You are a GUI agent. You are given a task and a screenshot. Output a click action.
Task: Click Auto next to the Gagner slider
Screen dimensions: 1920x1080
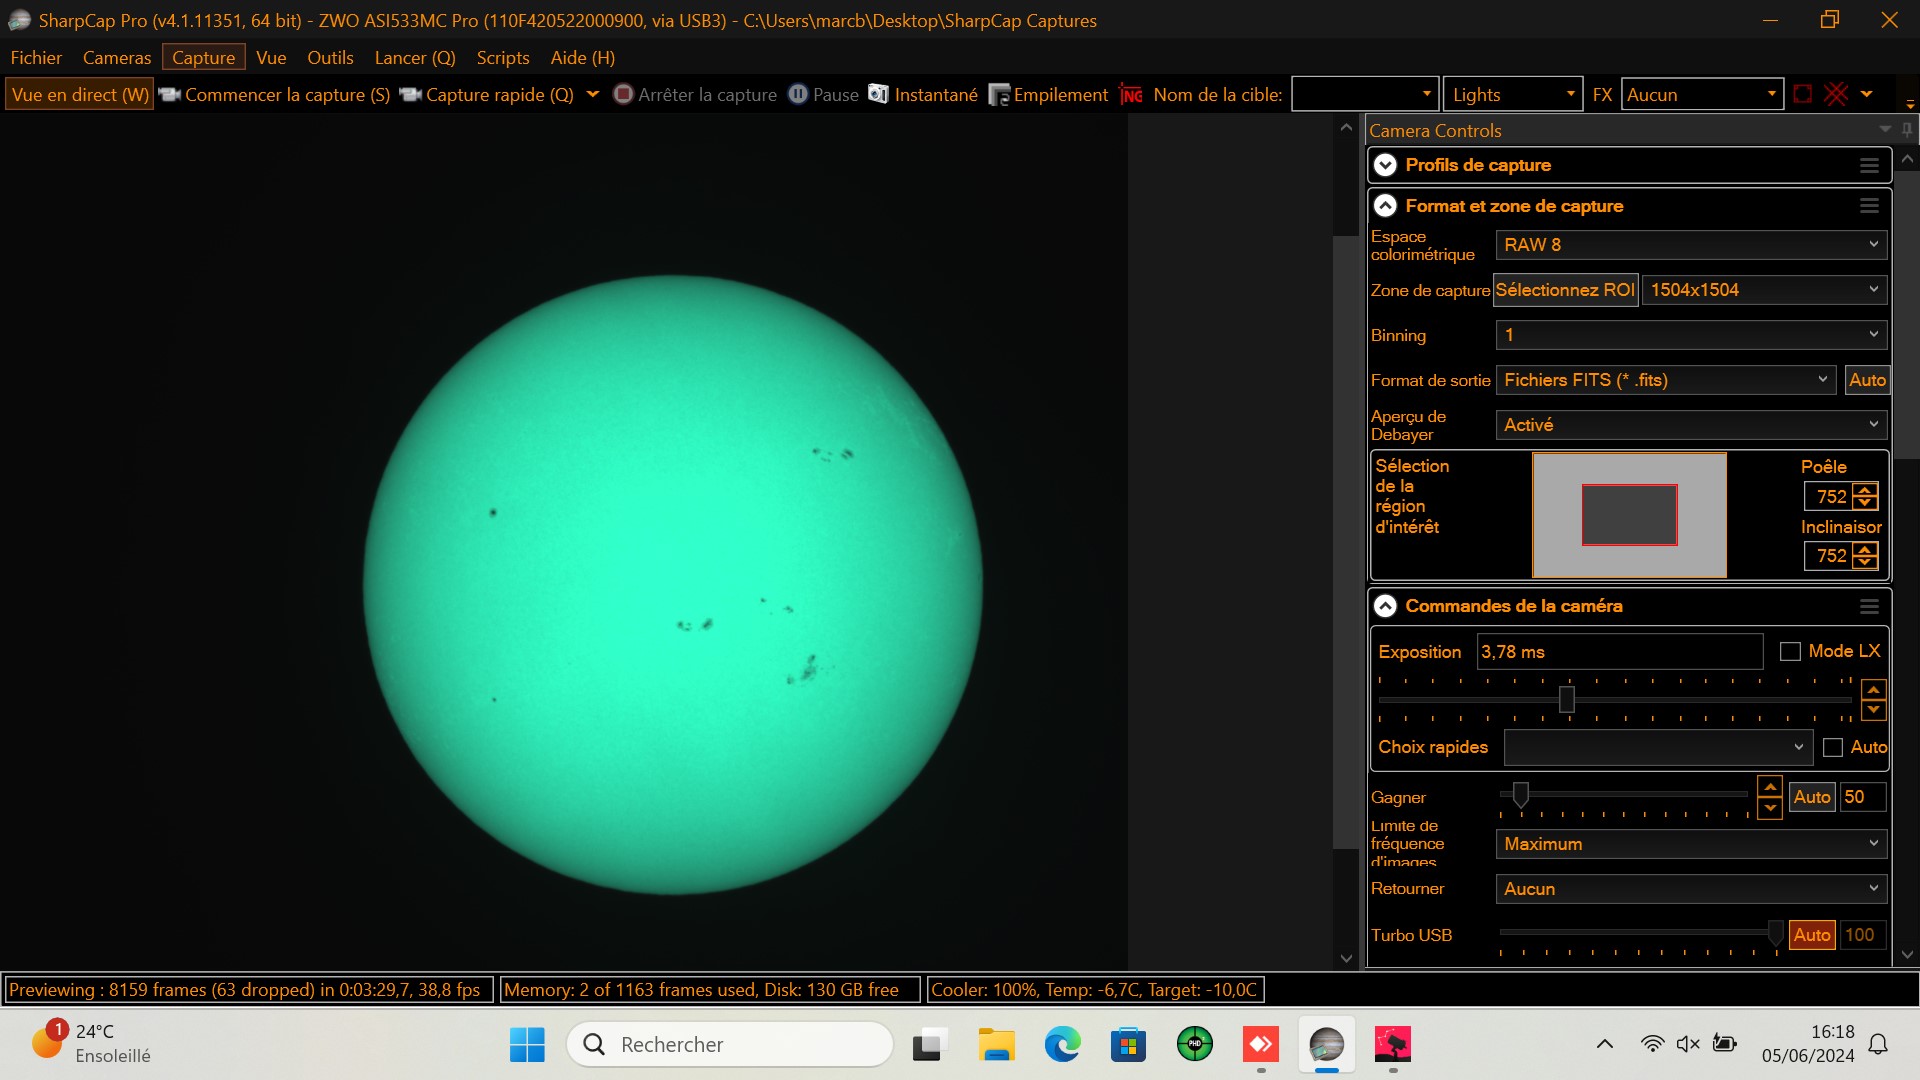coord(1812,797)
